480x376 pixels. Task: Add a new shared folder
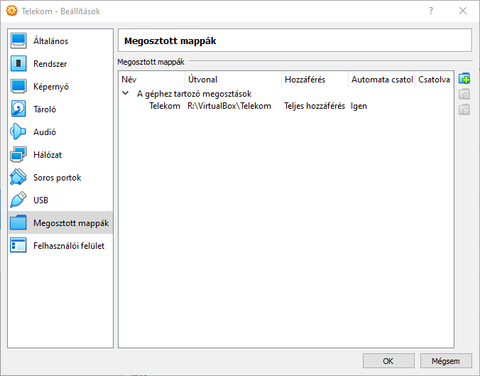click(x=464, y=79)
